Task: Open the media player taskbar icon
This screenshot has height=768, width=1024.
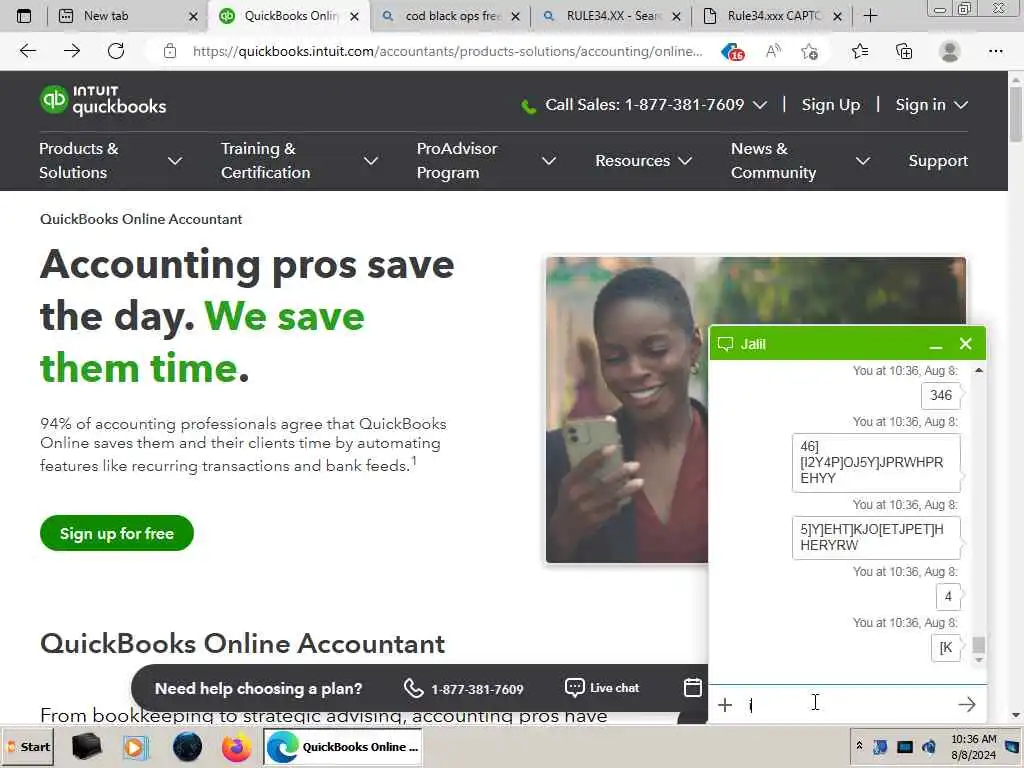Action: 135,746
